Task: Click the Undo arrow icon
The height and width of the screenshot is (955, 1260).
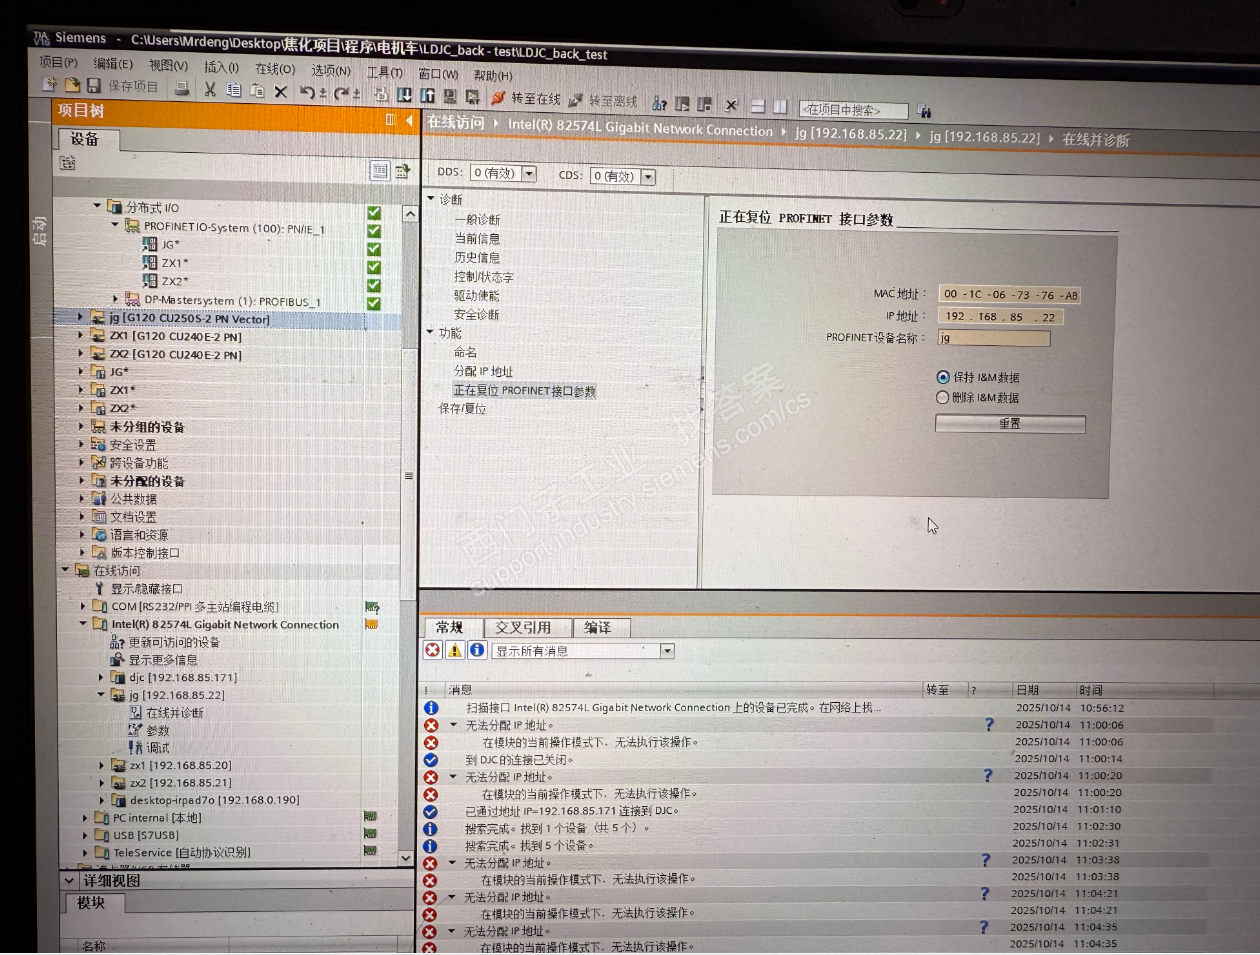Action: pyautogui.click(x=308, y=93)
